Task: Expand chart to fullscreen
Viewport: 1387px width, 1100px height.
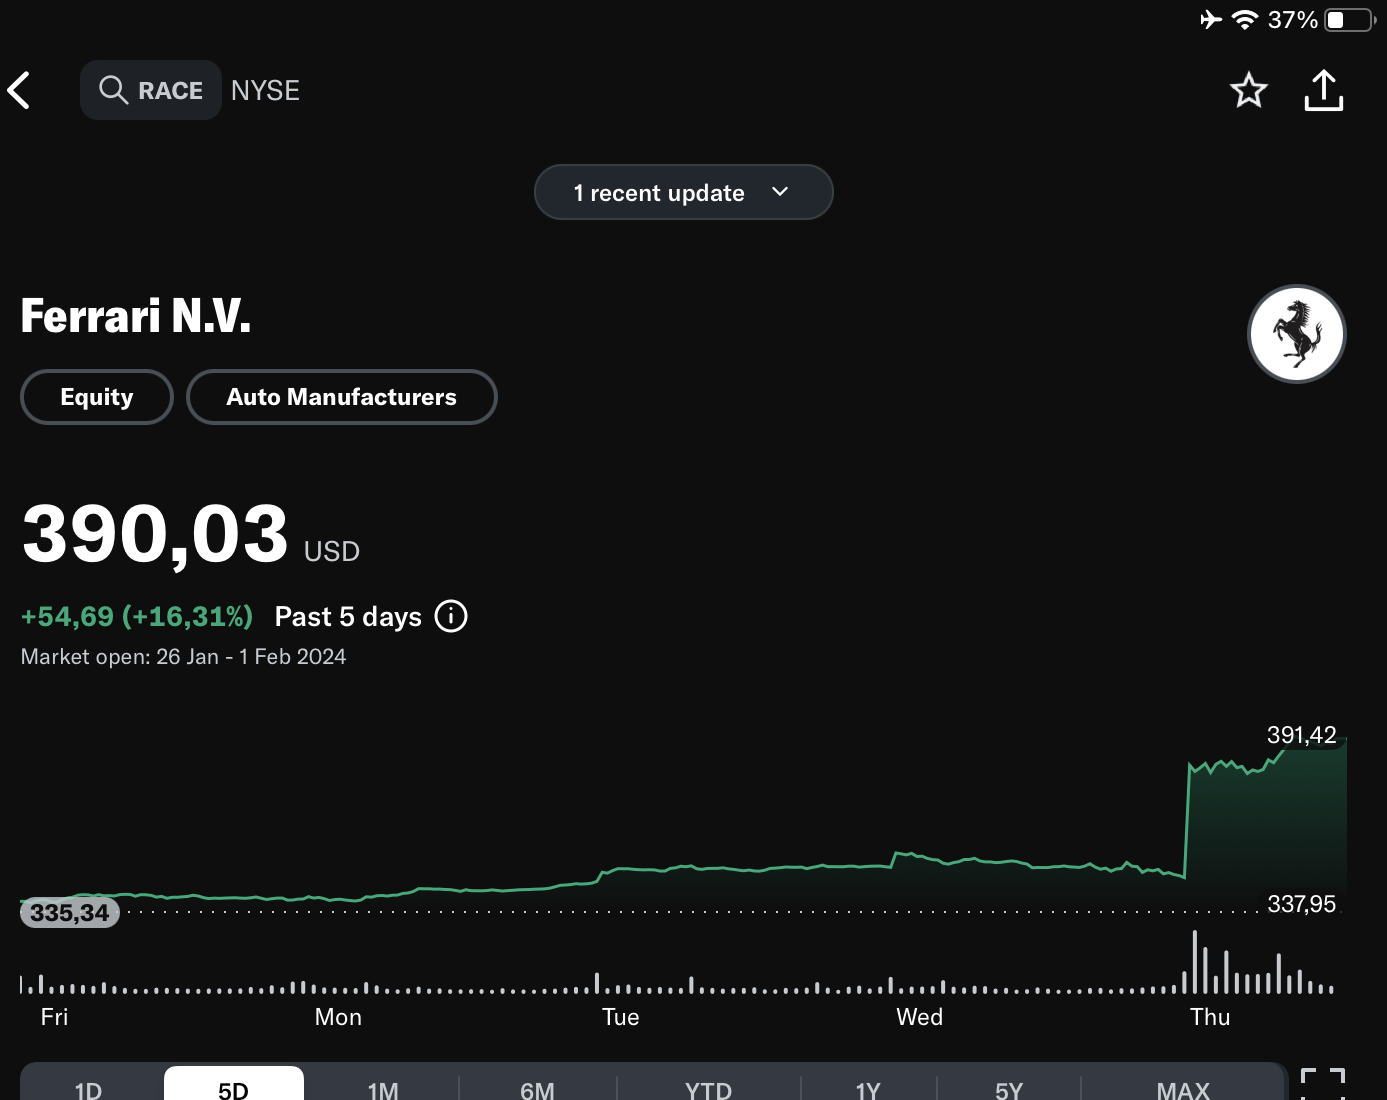Action: point(1322,1084)
